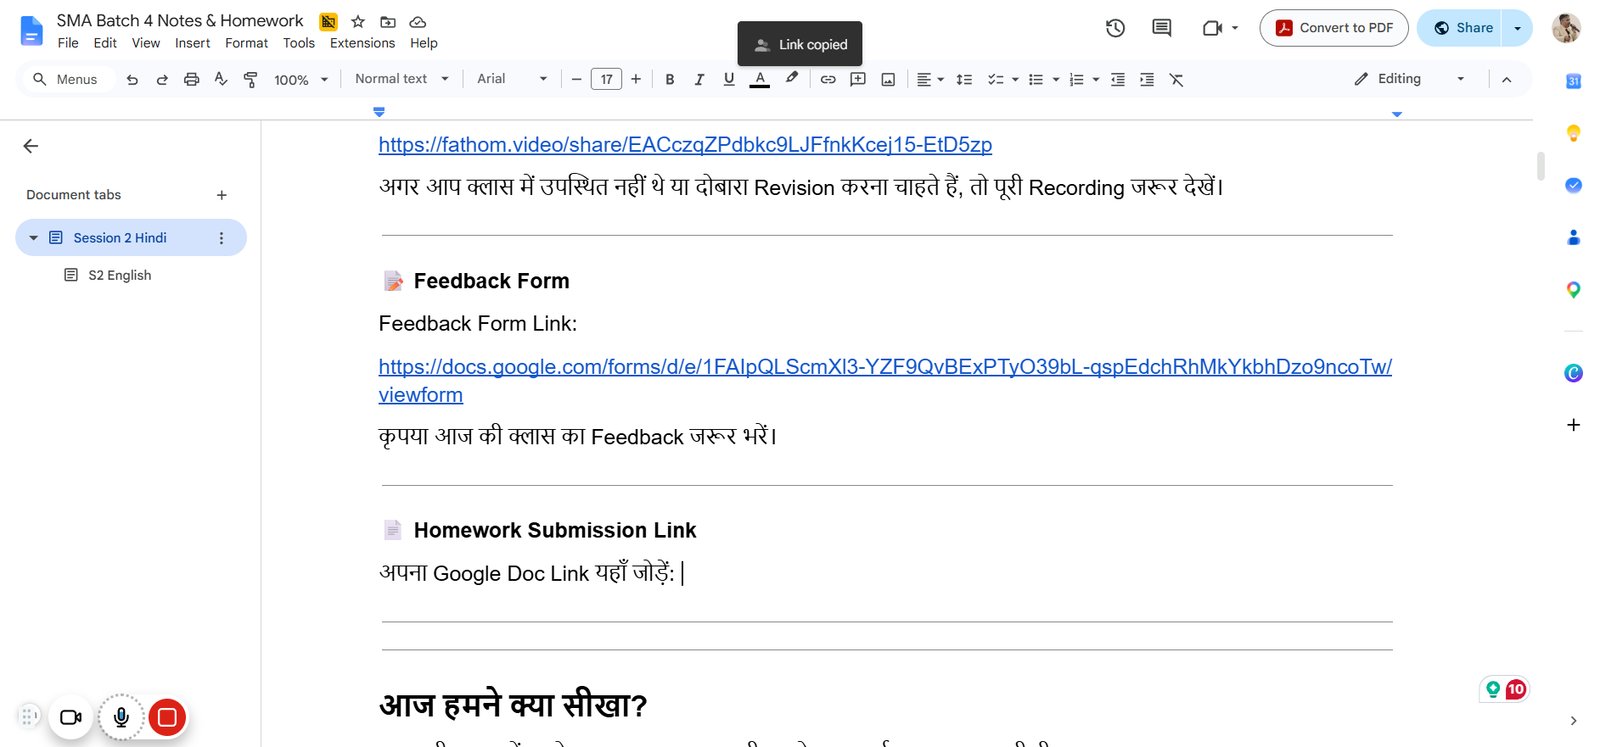This screenshot has height=747, width=1600.
Task: Open the fathom.video recording link
Action: pos(685,145)
